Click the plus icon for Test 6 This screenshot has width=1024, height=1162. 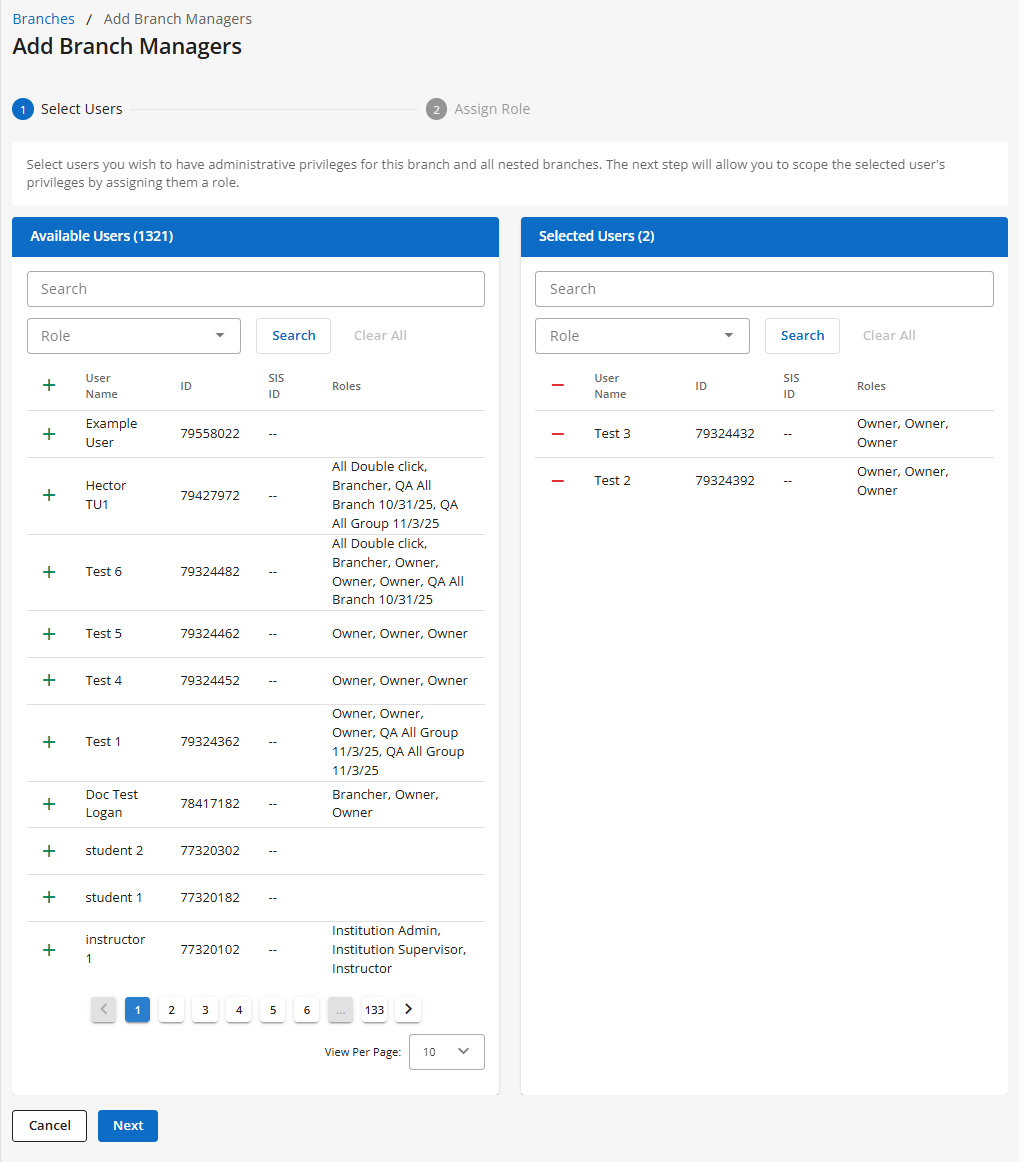click(49, 572)
